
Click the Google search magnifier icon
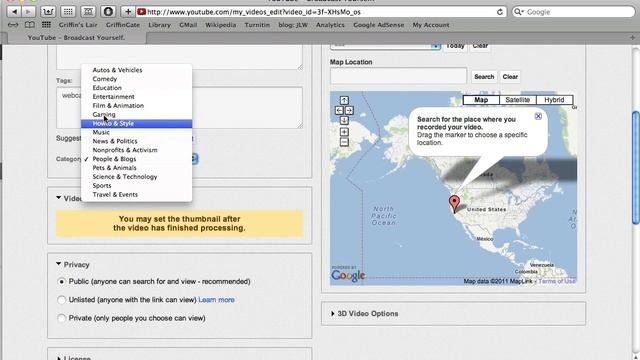coord(519,12)
